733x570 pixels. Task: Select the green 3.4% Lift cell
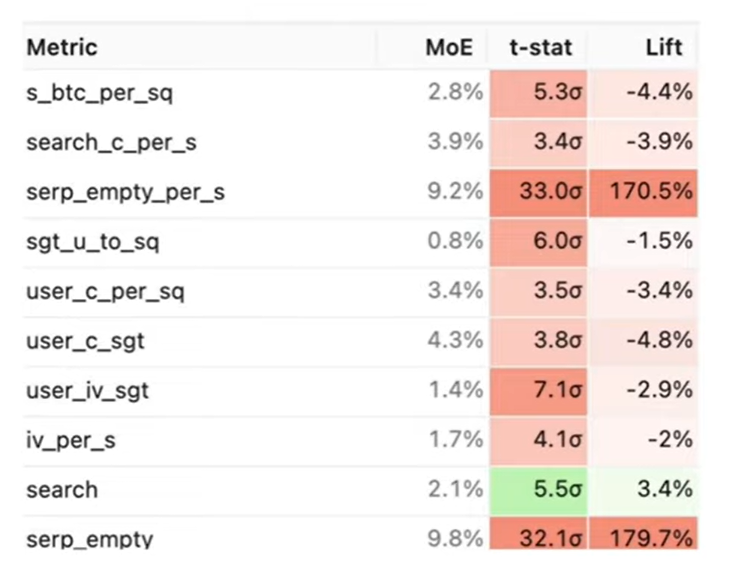644,490
